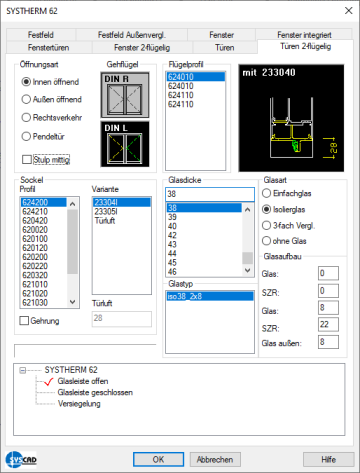Switch to the Fenster tab
Image resolution: width=360 pixels, height=473 pixels.
[x=221, y=35]
